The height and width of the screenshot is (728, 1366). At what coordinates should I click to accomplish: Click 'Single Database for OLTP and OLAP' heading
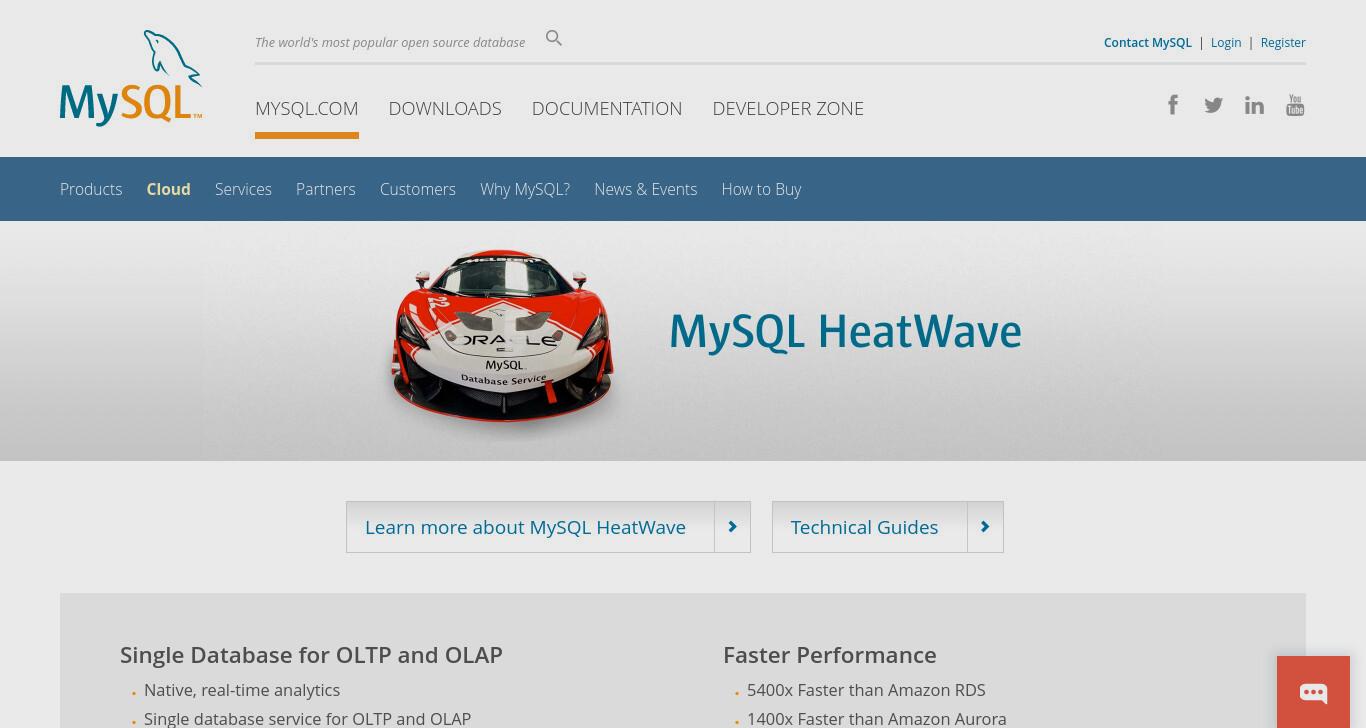[311, 654]
